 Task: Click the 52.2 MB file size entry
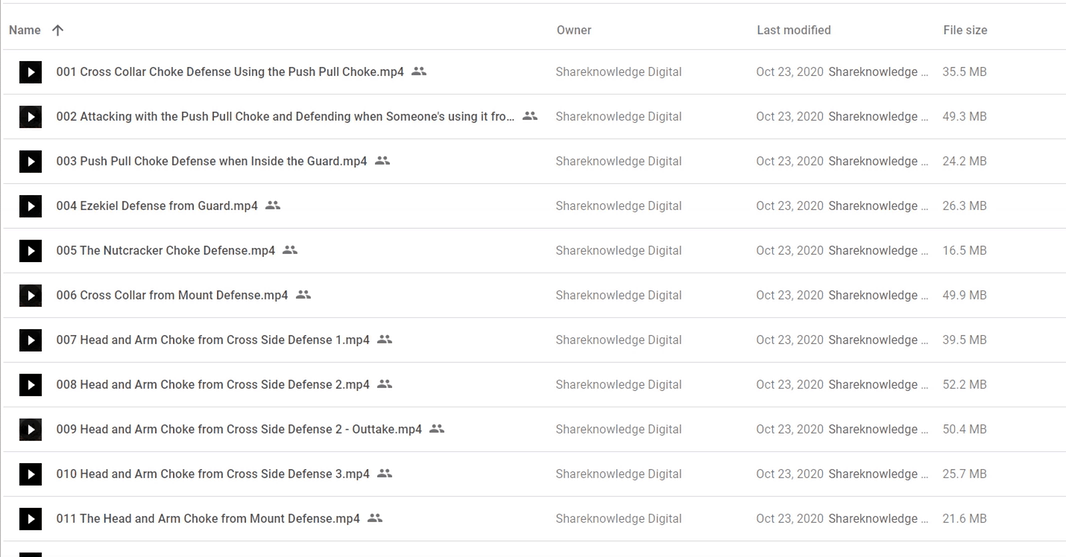(x=964, y=385)
